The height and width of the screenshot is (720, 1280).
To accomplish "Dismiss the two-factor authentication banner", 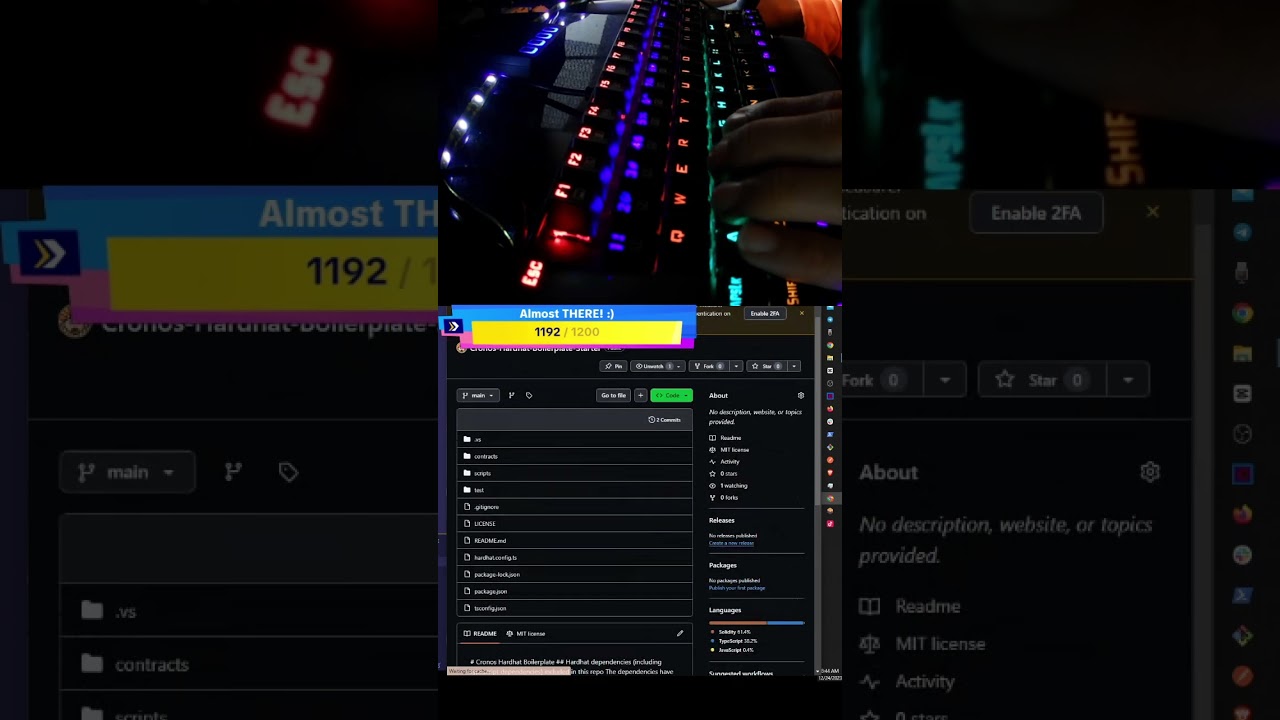I will 801,313.
